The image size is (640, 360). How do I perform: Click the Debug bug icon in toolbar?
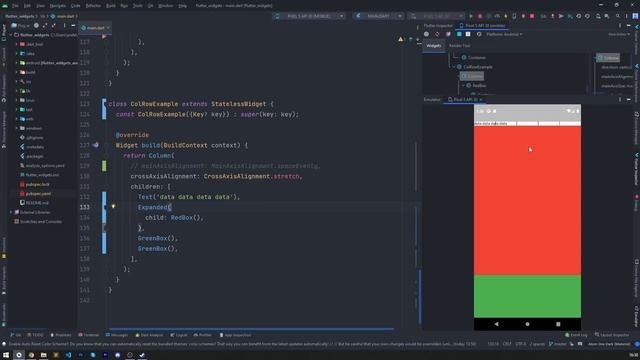480,16
